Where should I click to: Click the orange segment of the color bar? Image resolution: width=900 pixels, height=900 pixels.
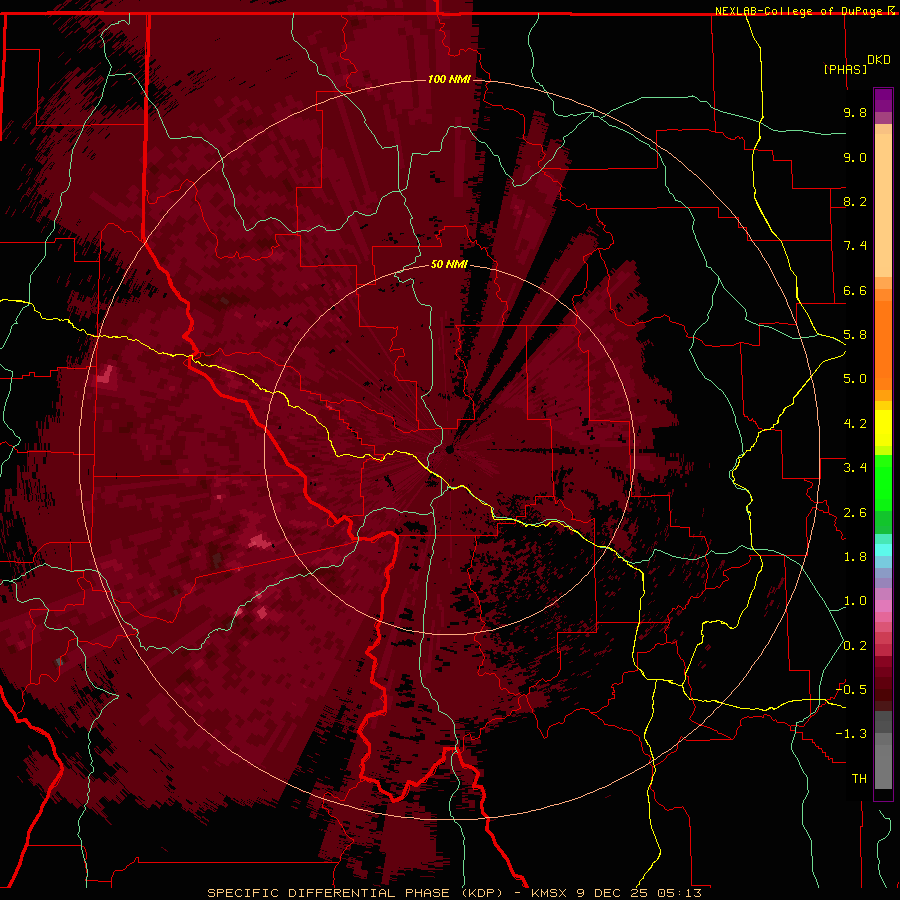point(883,344)
